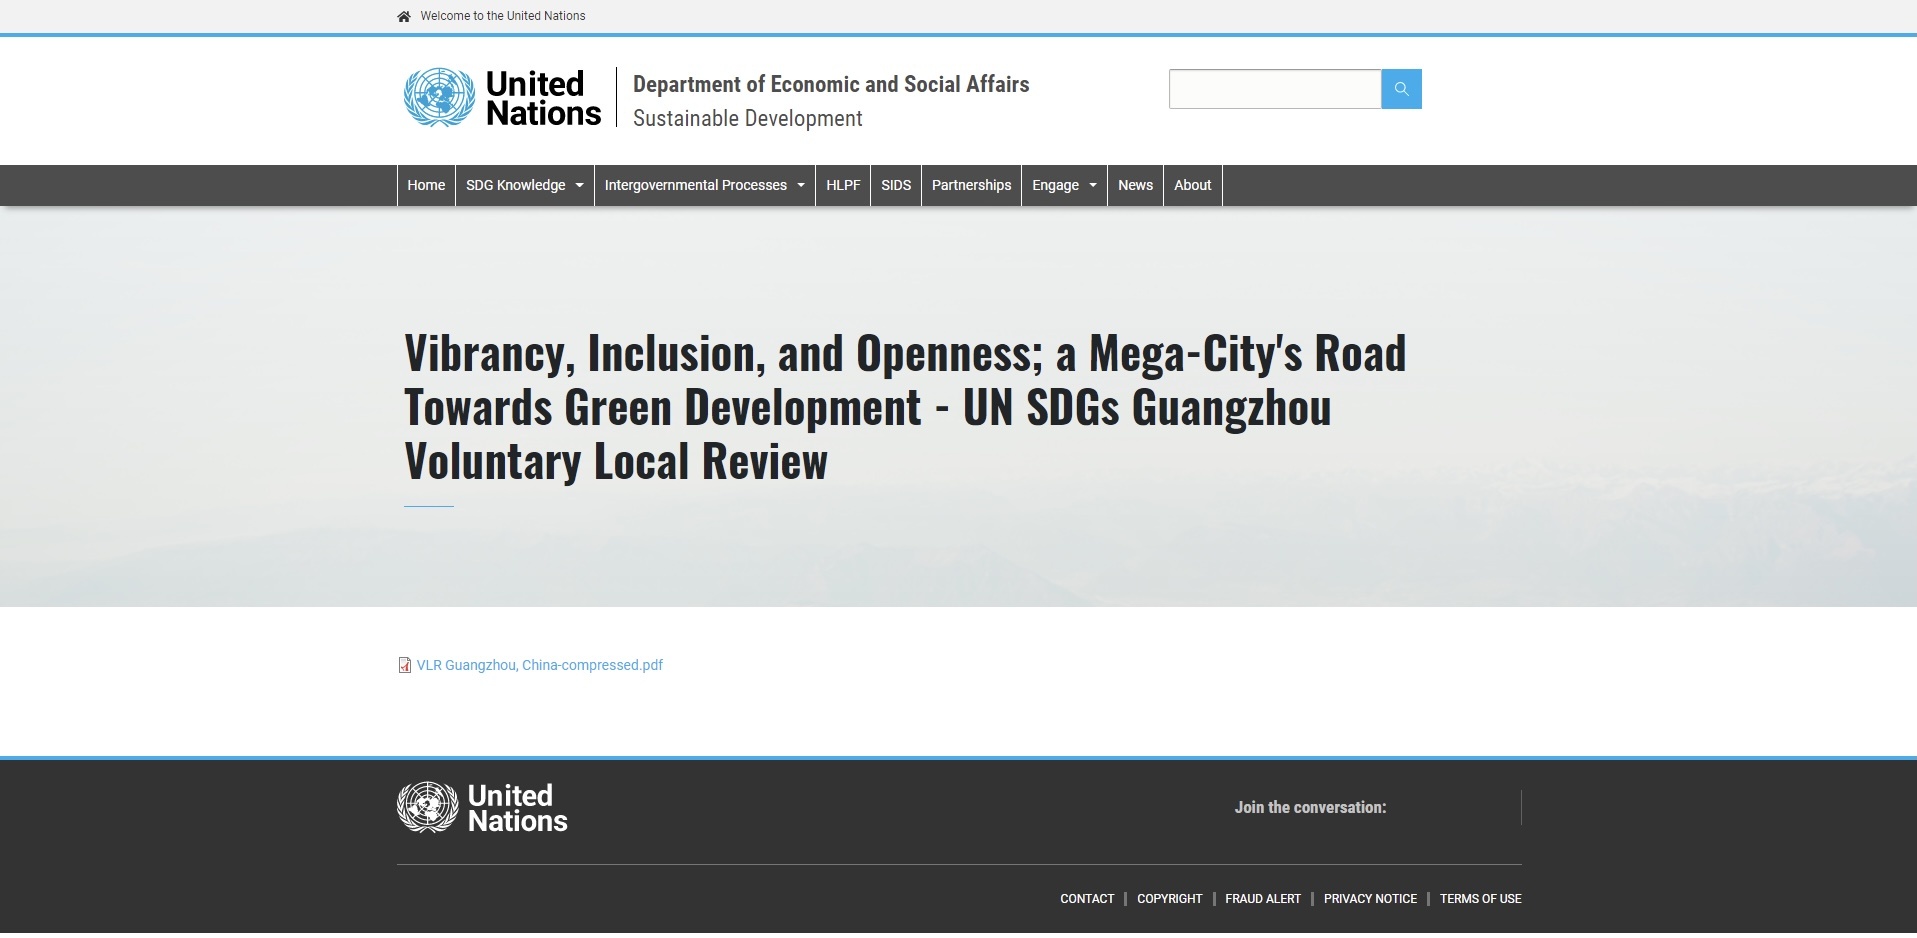Open the News menu item
Viewport: 1917px width, 938px height.
click(1135, 185)
